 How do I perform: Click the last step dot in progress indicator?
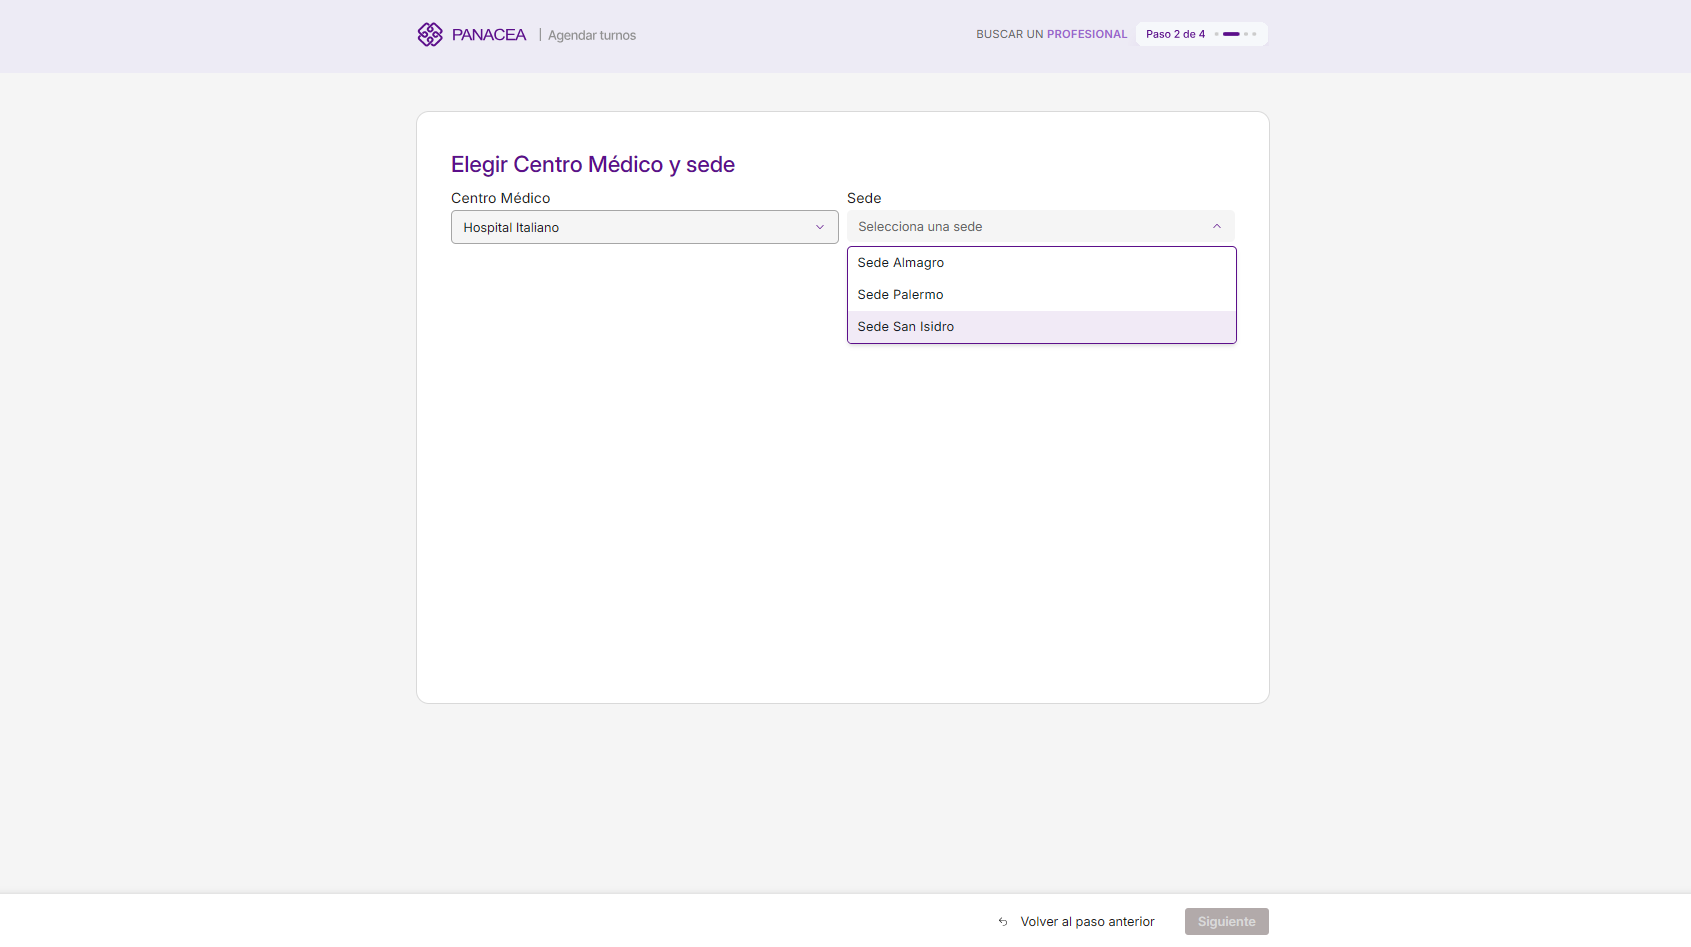coord(1254,34)
